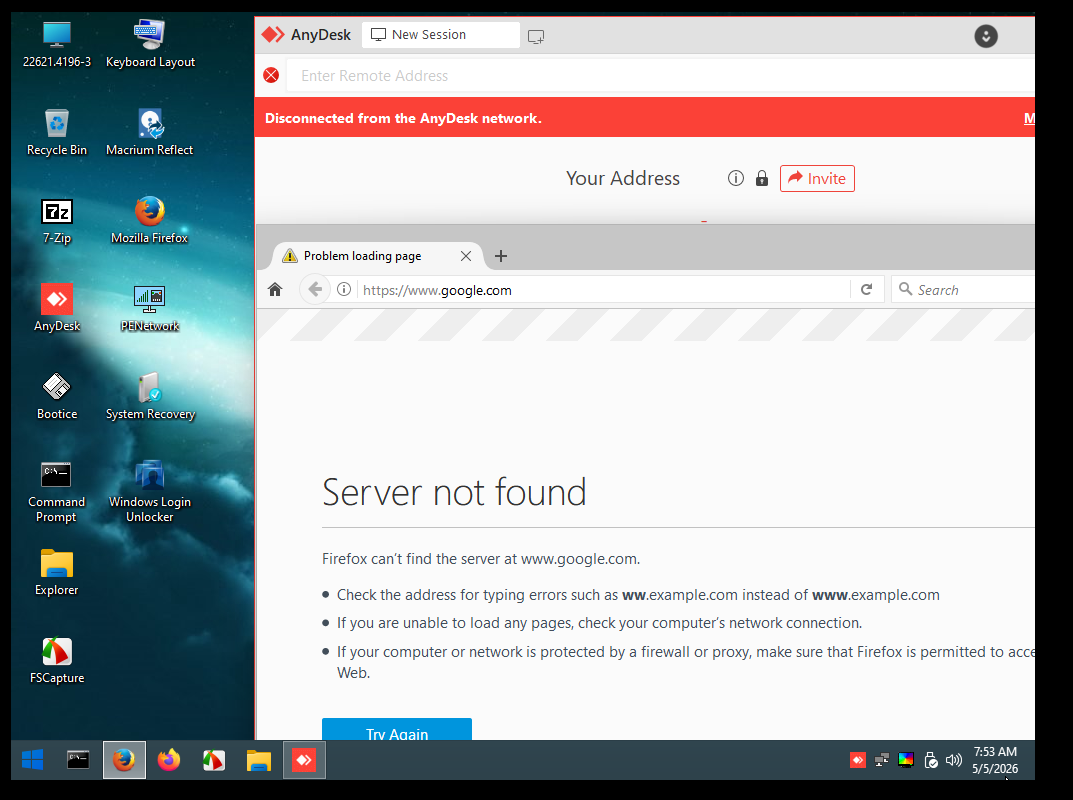Close the Problem loading page tab

466,256
